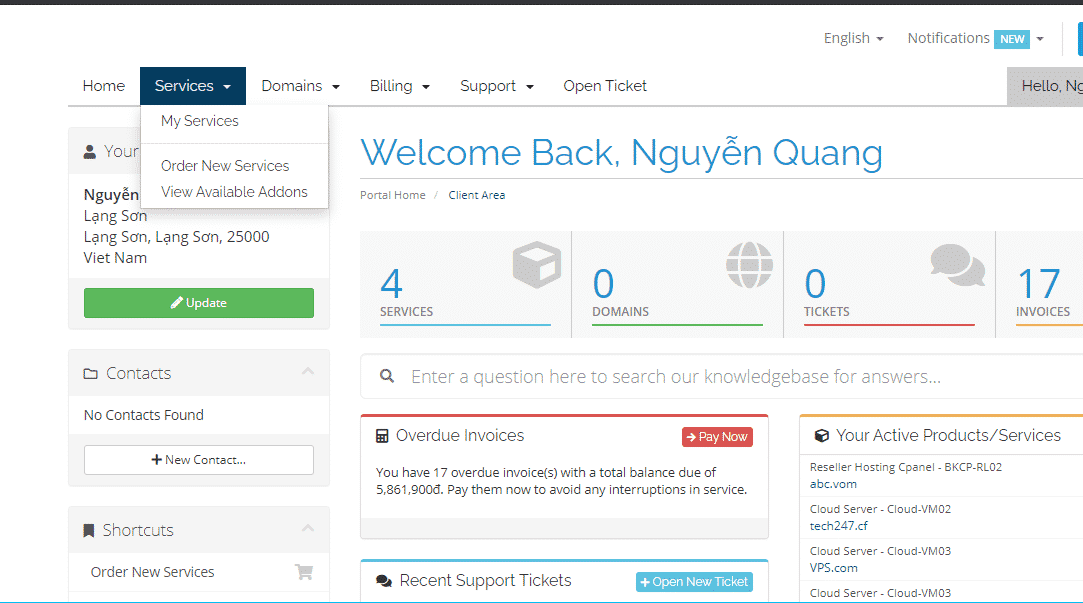Click the Overdue Invoices calculator icon

(x=382, y=436)
